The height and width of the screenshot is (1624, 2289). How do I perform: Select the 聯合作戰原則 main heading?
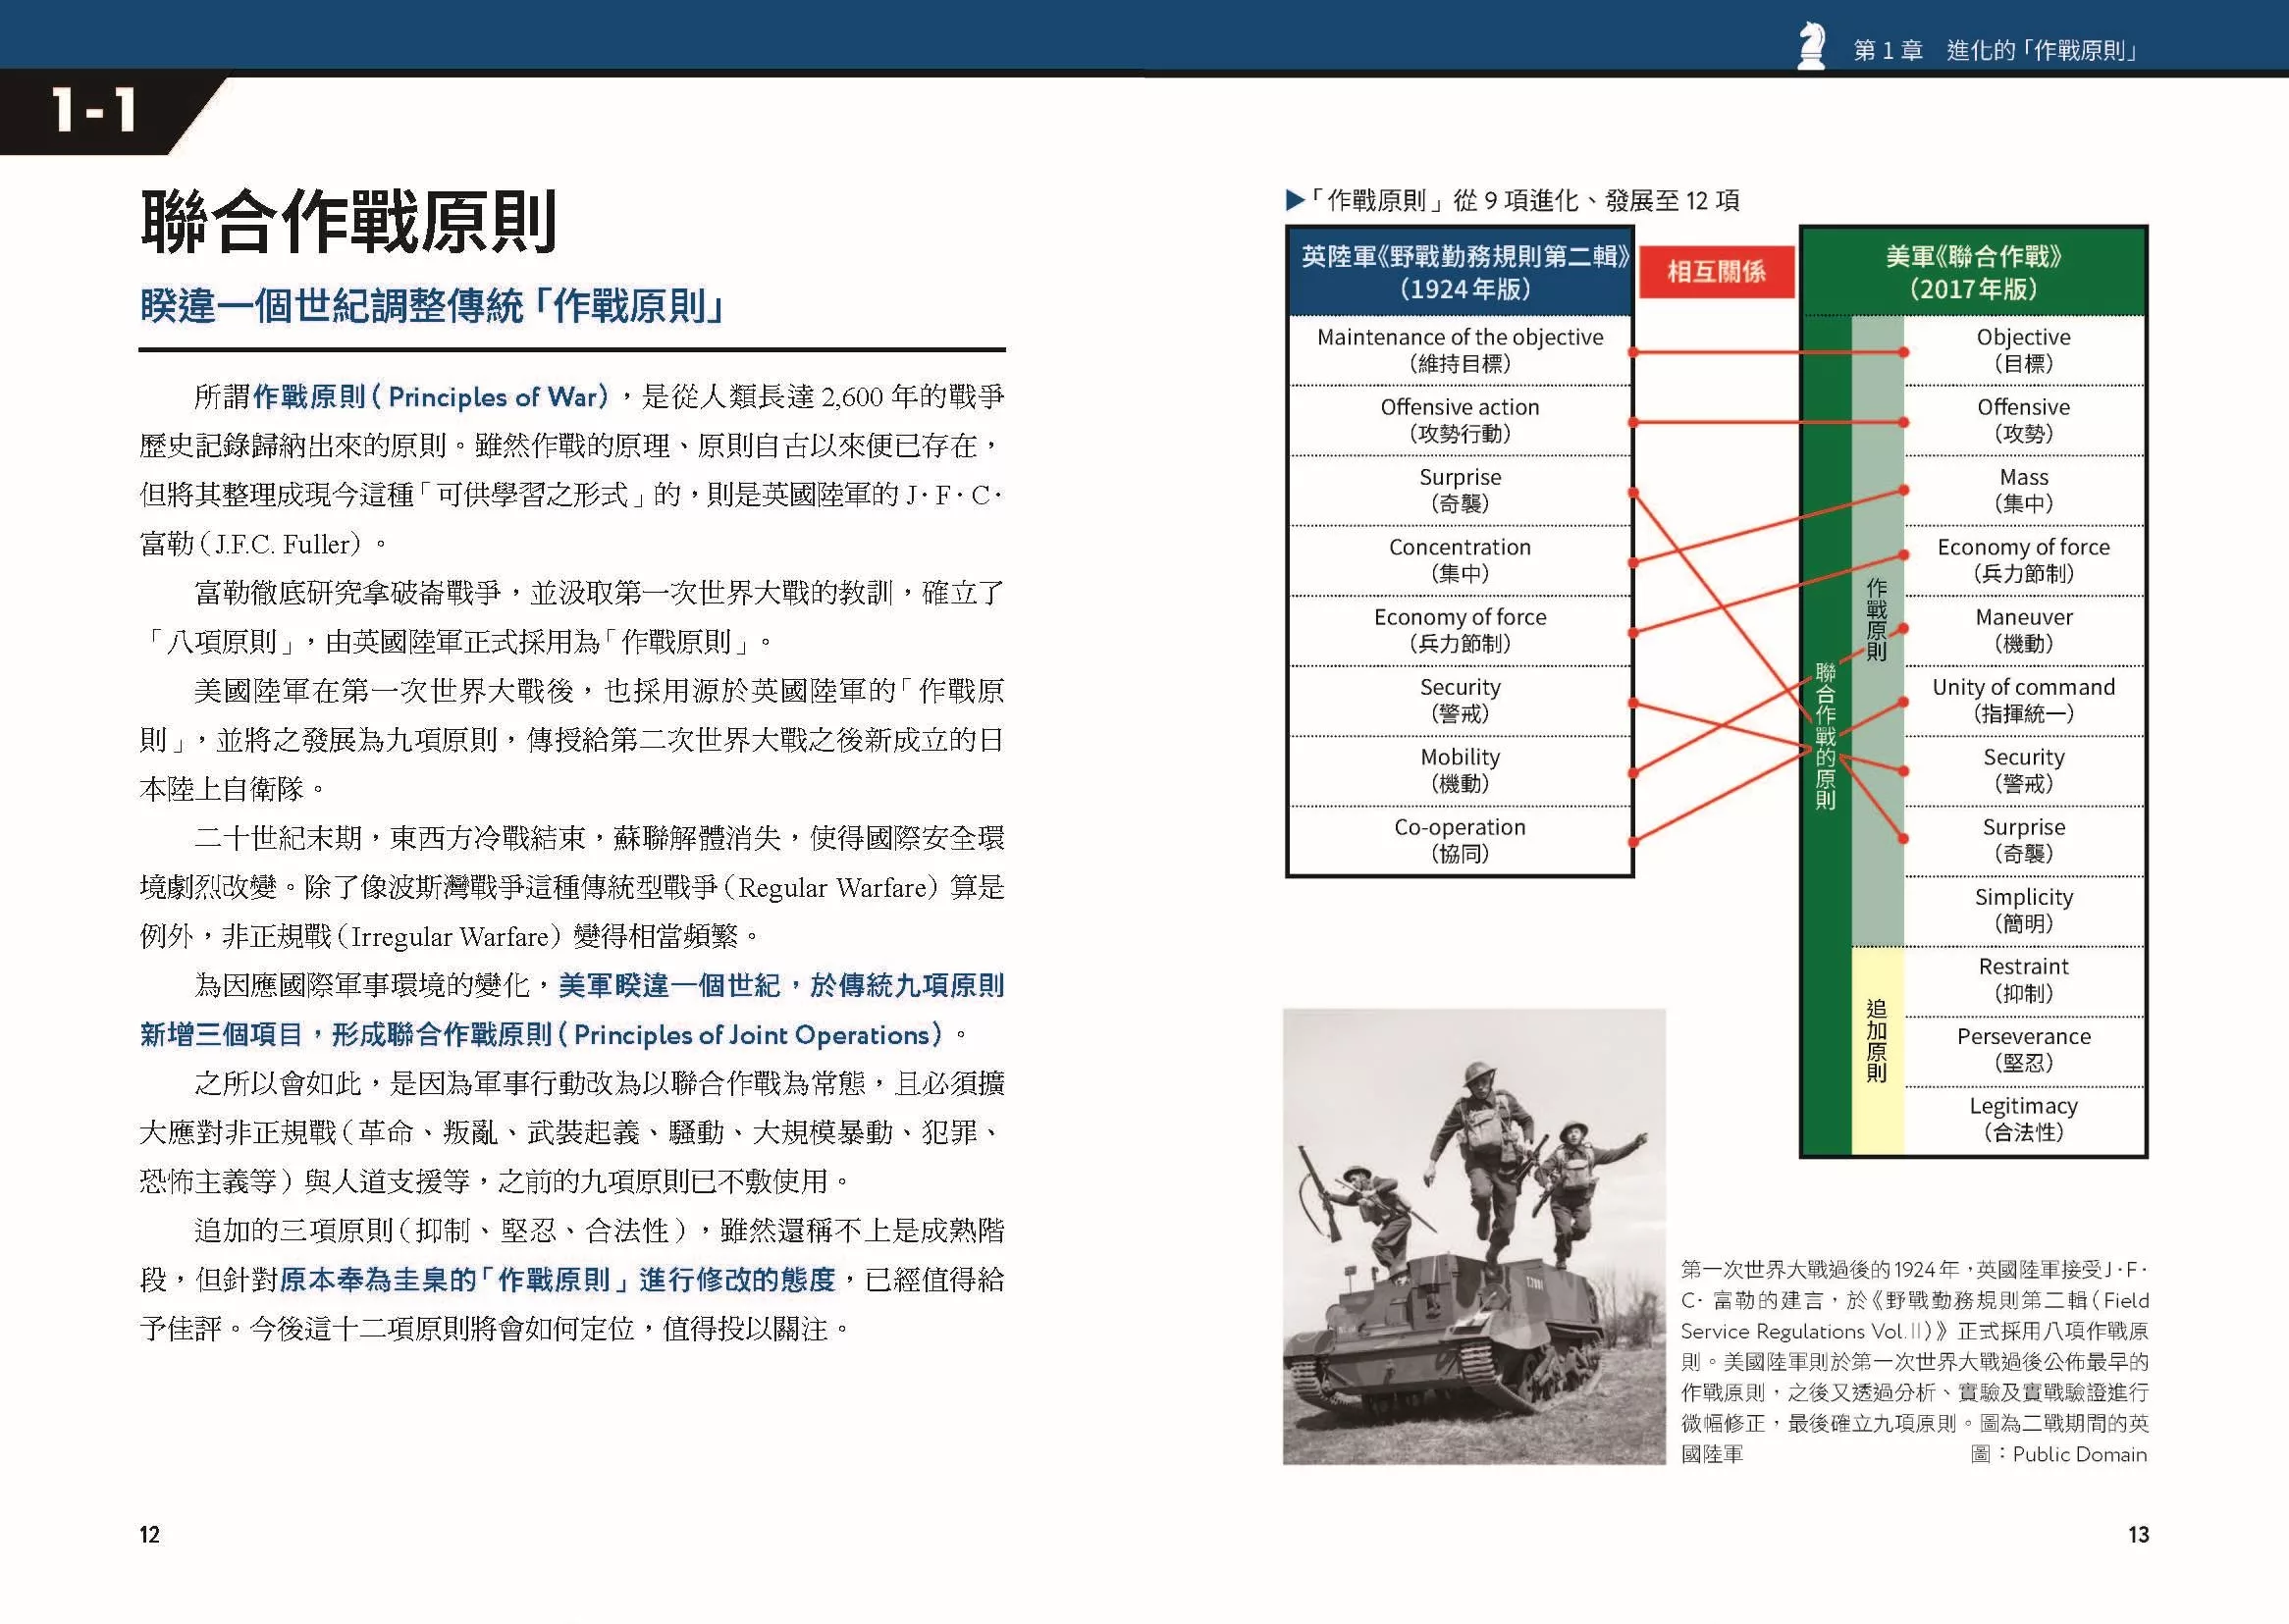(348, 222)
